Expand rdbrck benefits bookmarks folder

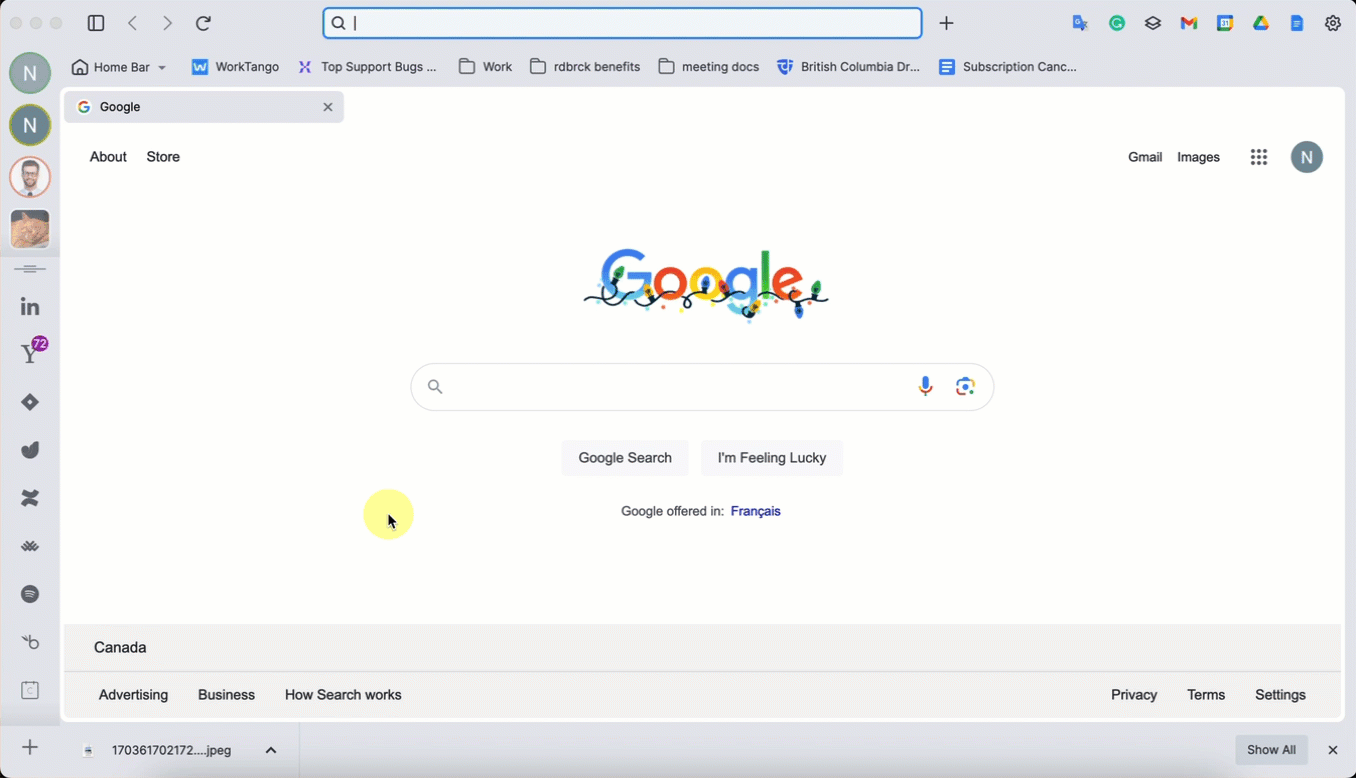click(x=585, y=67)
